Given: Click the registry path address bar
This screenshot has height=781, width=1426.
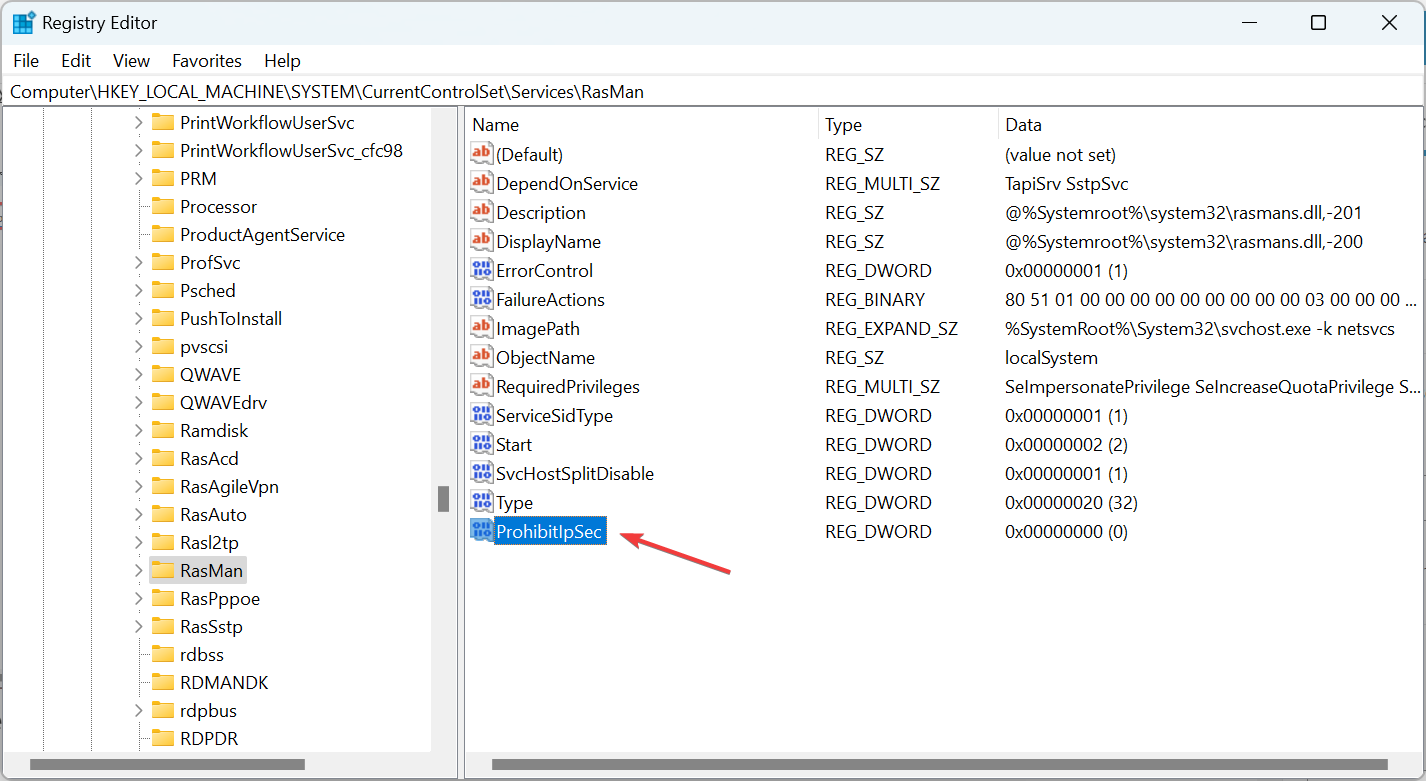Looking at the screenshot, I should click(x=712, y=92).
